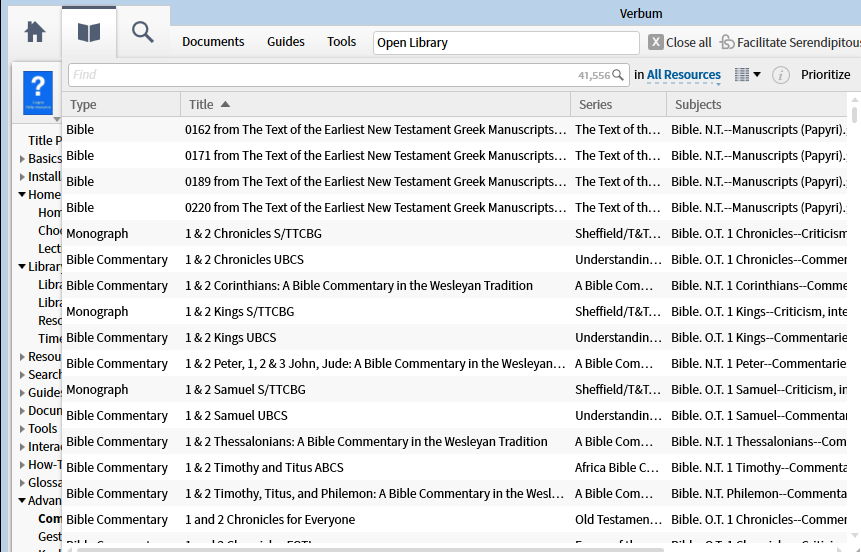The height and width of the screenshot is (552, 861).
Task: Click Old Testamen… series cell
Action: (618, 520)
